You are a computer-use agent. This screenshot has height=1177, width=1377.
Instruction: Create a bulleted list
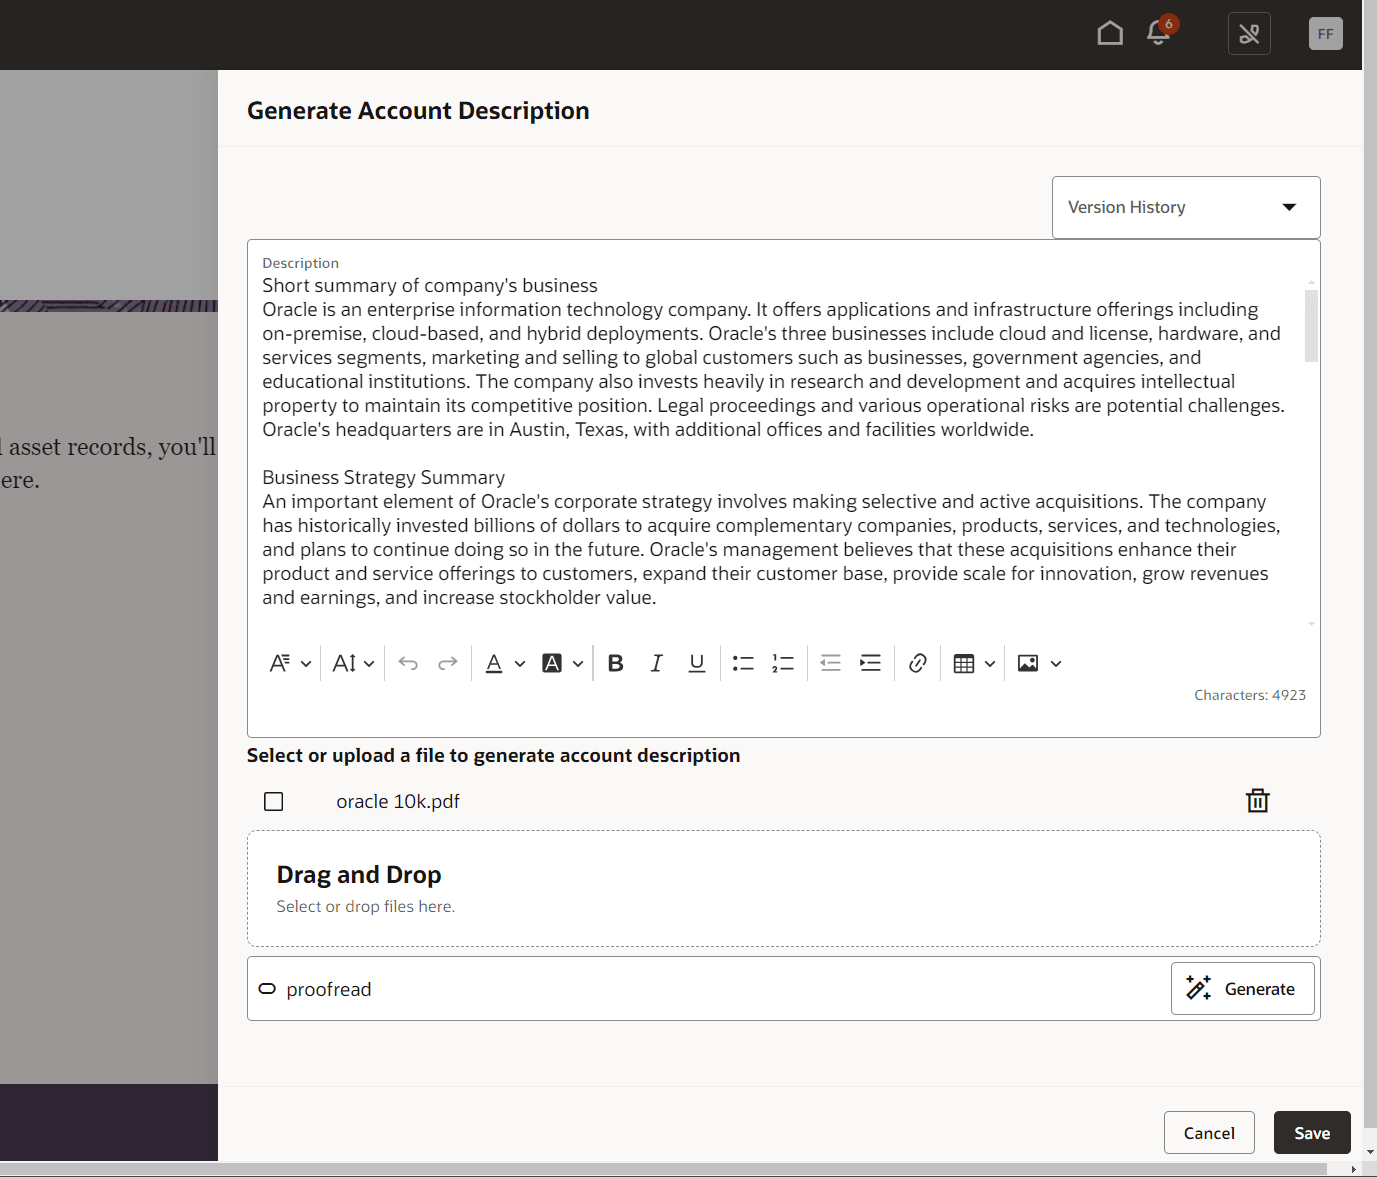(x=743, y=662)
